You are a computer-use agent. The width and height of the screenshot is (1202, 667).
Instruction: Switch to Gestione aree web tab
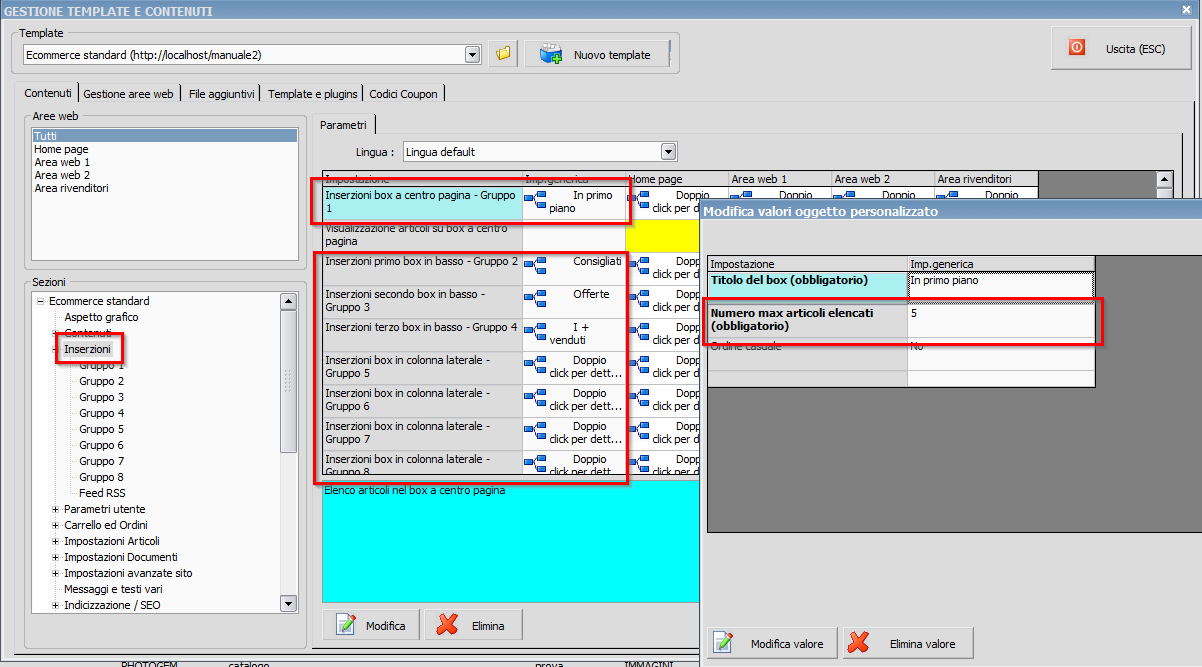pyautogui.click(x=128, y=94)
